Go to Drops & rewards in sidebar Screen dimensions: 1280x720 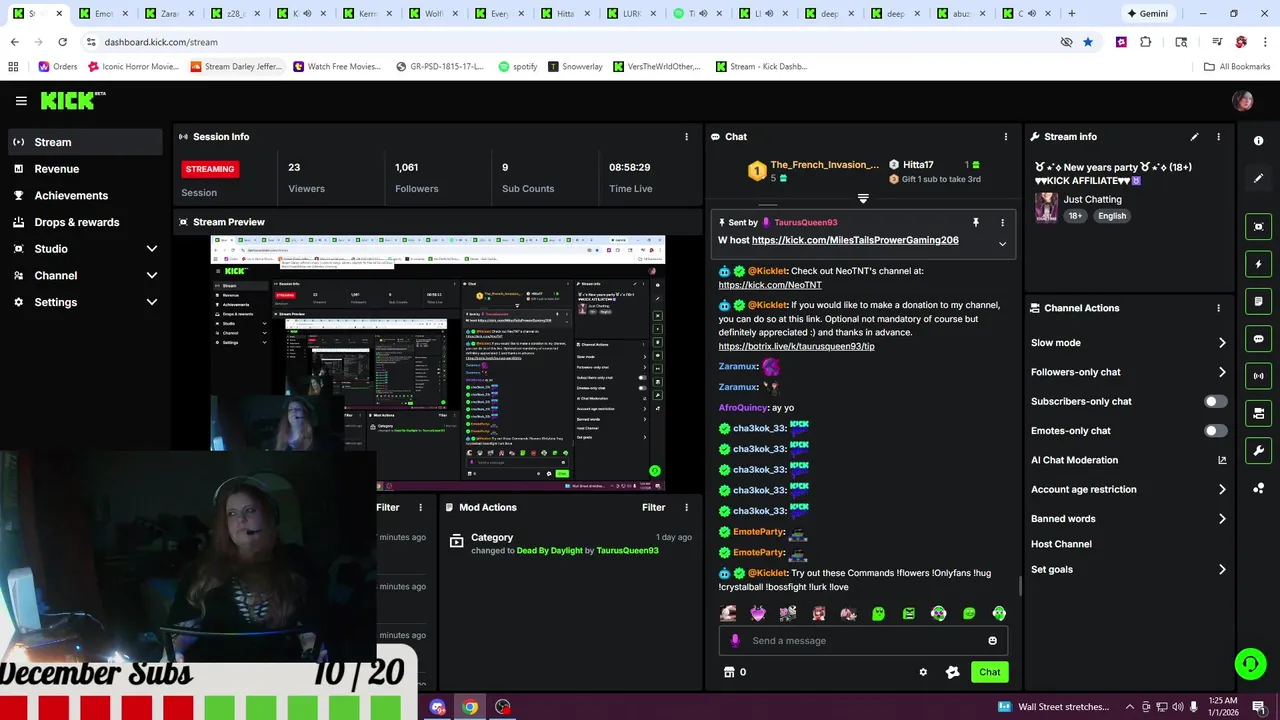click(x=85, y=222)
